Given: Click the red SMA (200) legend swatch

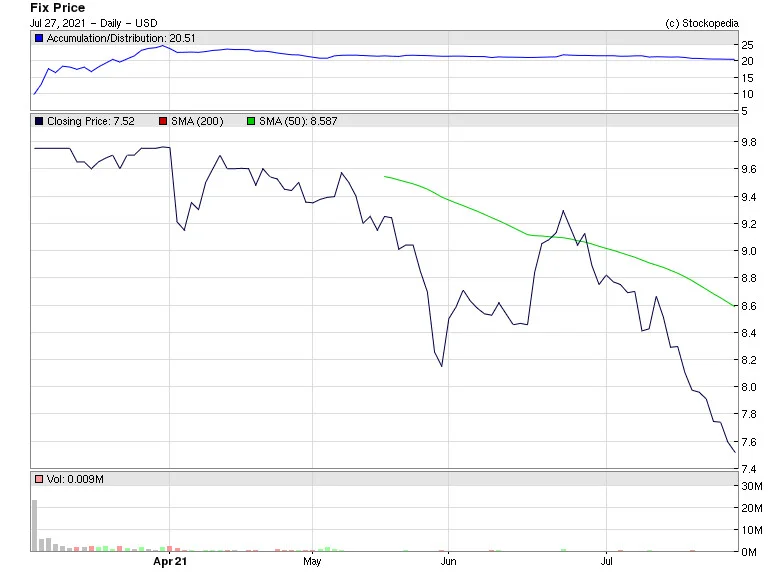Looking at the screenshot, I should pyautogui.click(x=163, y=121).
